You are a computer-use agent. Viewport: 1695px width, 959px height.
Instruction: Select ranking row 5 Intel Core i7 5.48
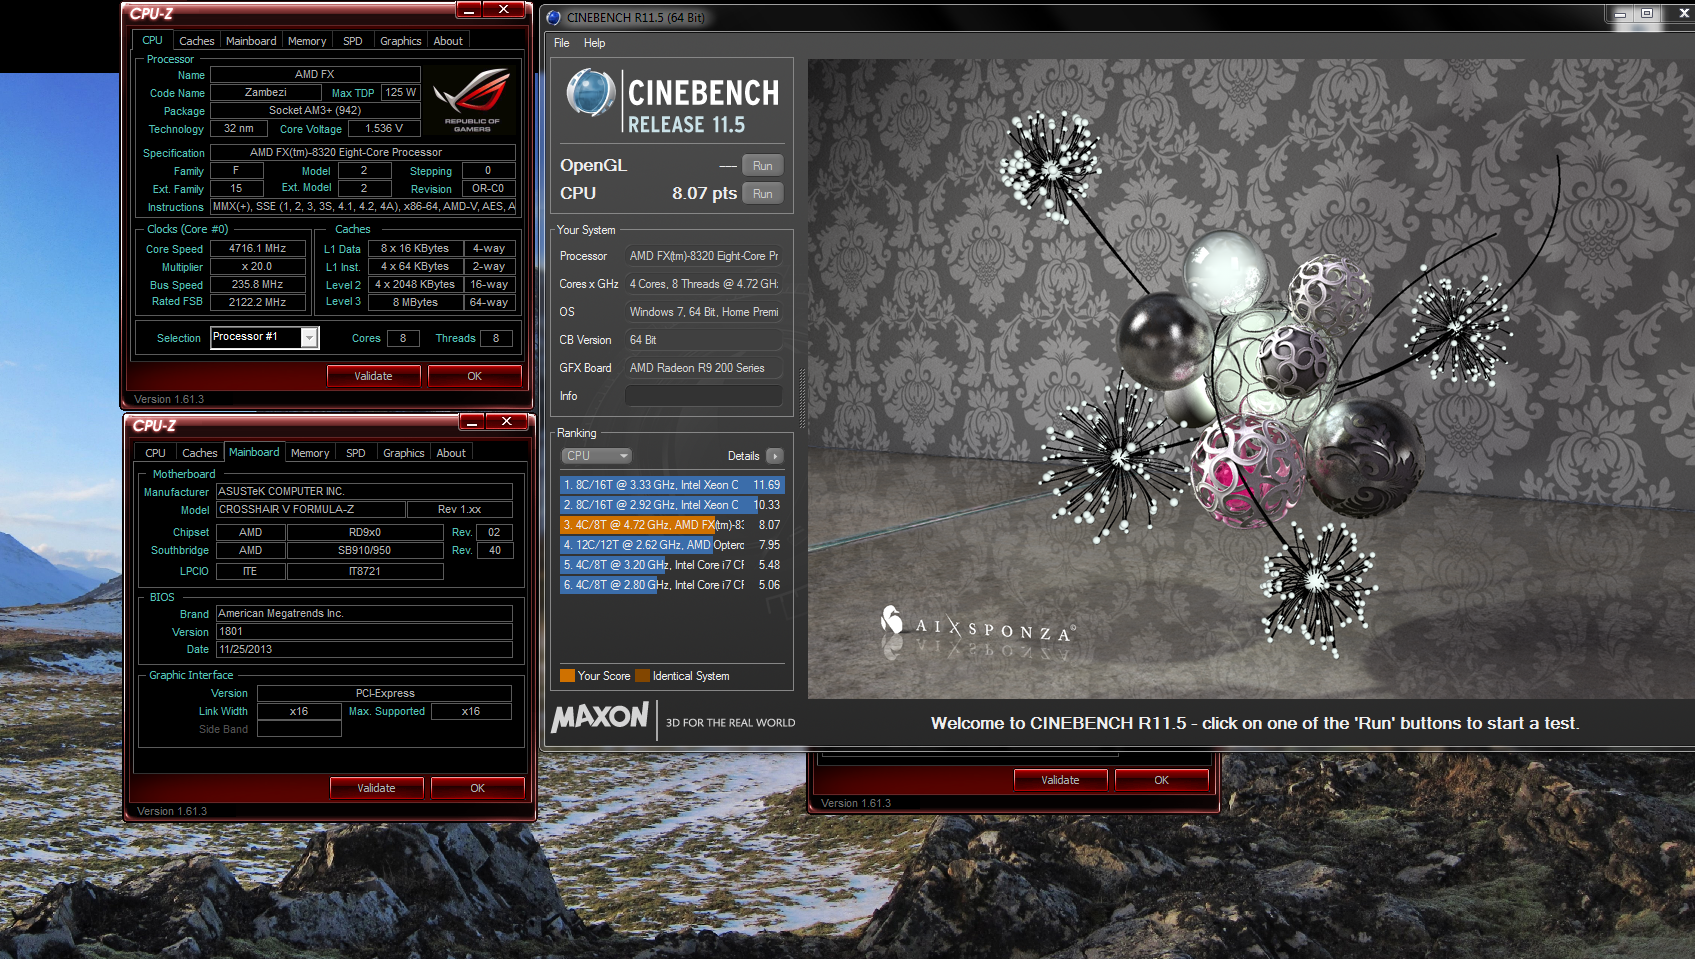672,565
